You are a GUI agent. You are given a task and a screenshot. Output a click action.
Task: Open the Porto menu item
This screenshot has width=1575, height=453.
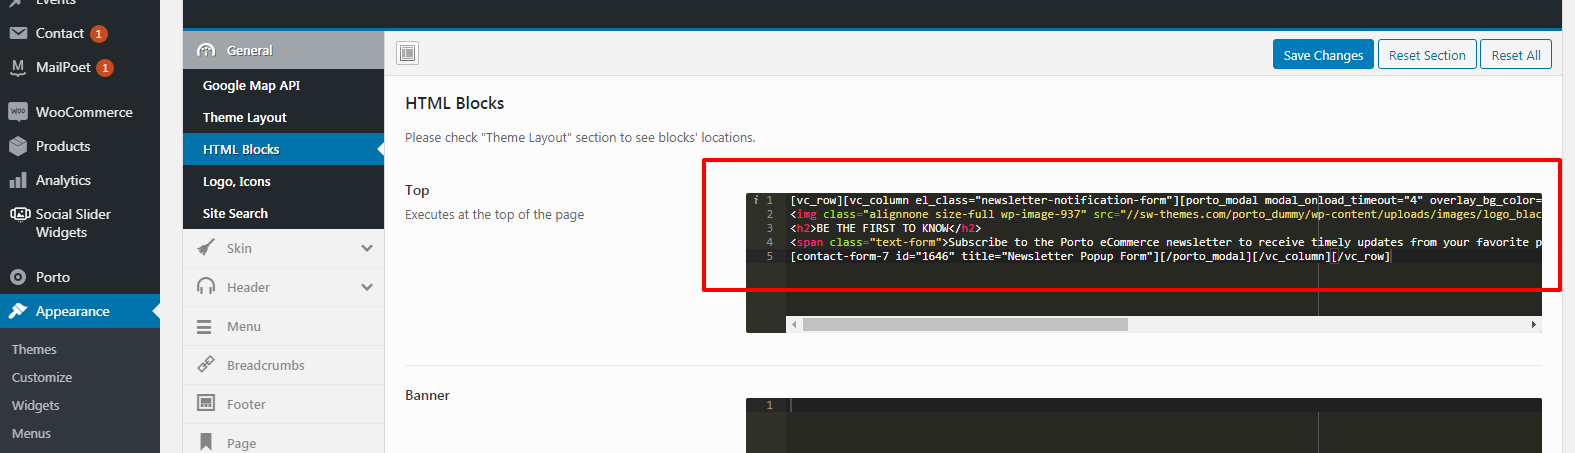(x=80, y=277)
